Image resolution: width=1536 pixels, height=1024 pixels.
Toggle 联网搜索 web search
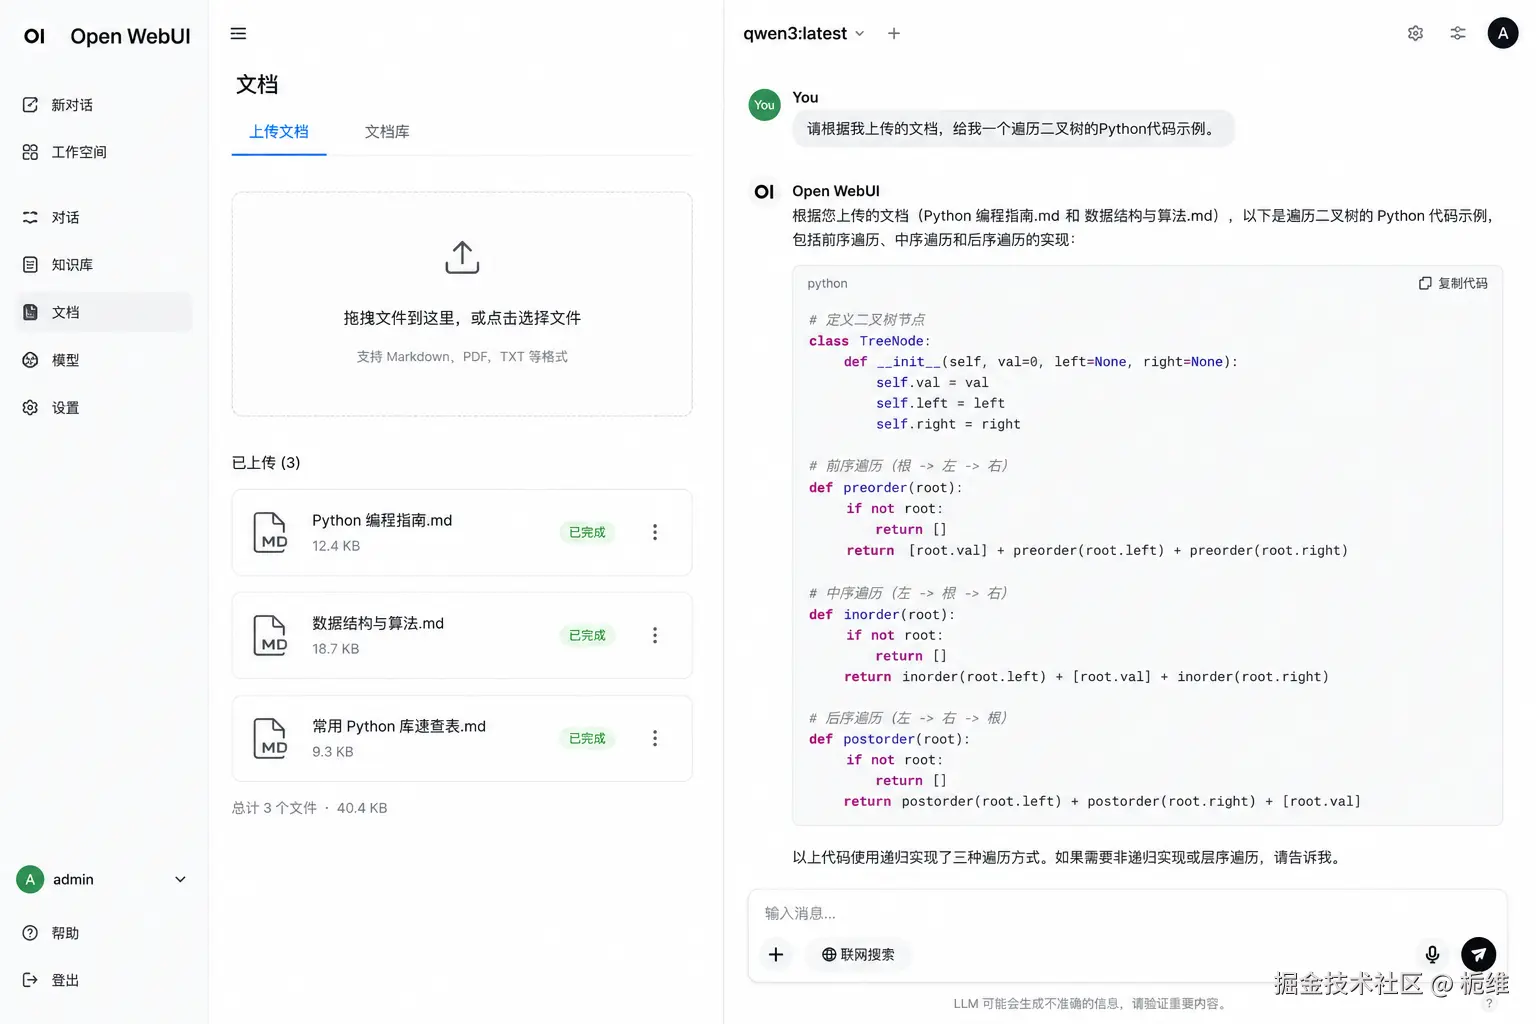858,955
